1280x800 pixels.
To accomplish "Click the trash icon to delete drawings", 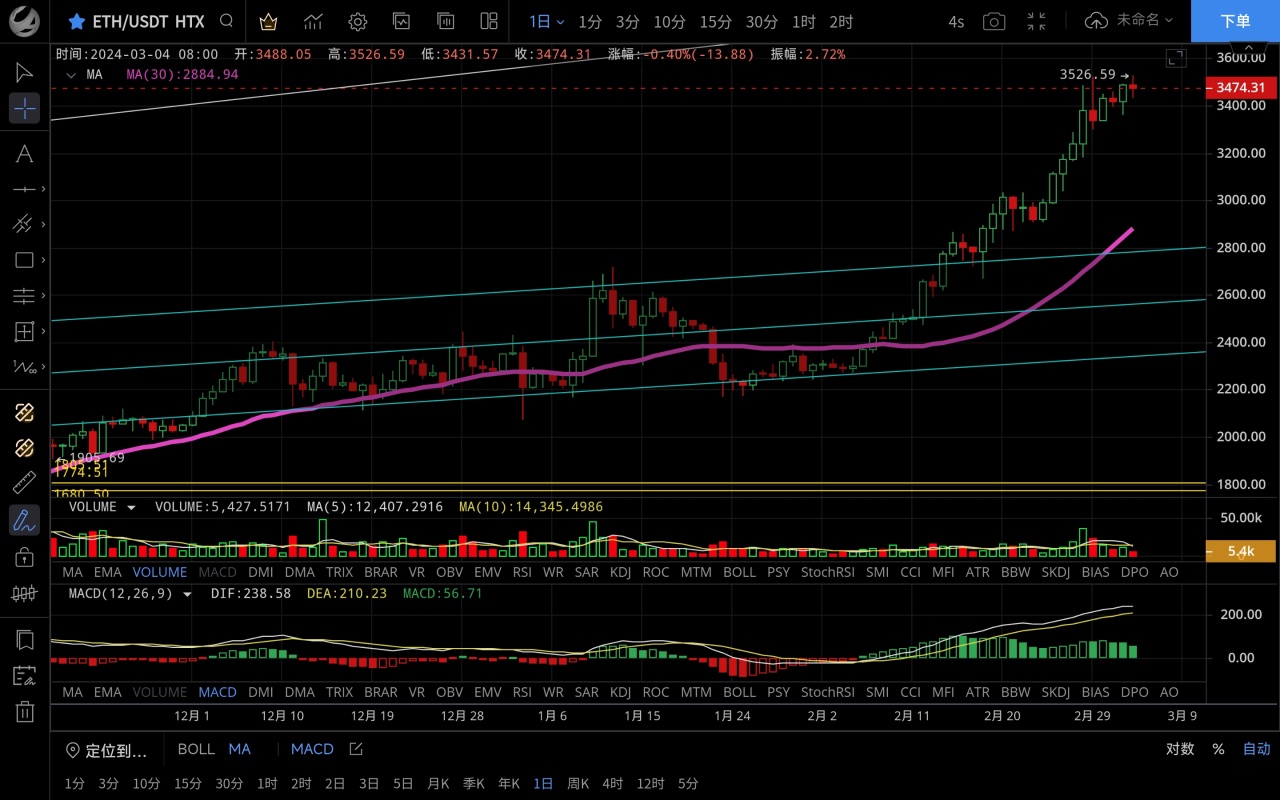I will [24, 712].
